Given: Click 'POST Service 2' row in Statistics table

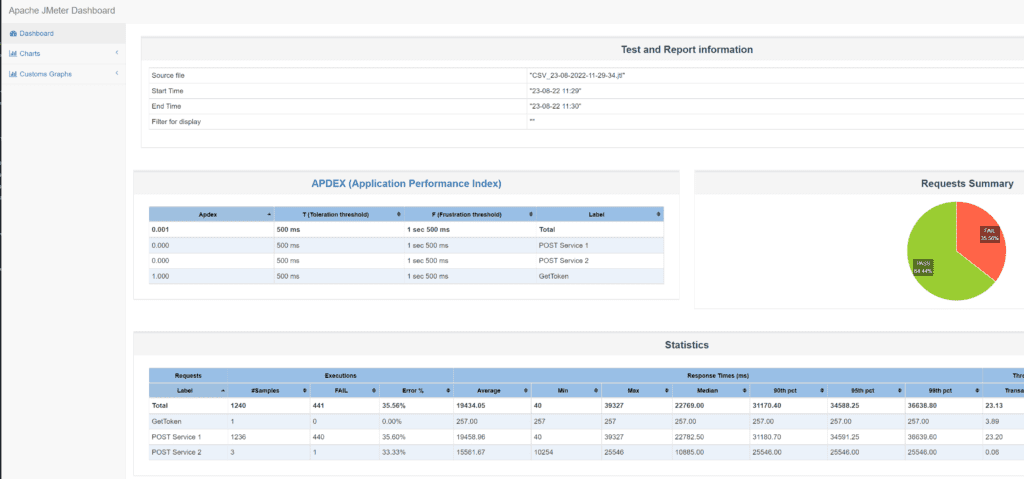Looking at the screenshot, I should point(176,452).
